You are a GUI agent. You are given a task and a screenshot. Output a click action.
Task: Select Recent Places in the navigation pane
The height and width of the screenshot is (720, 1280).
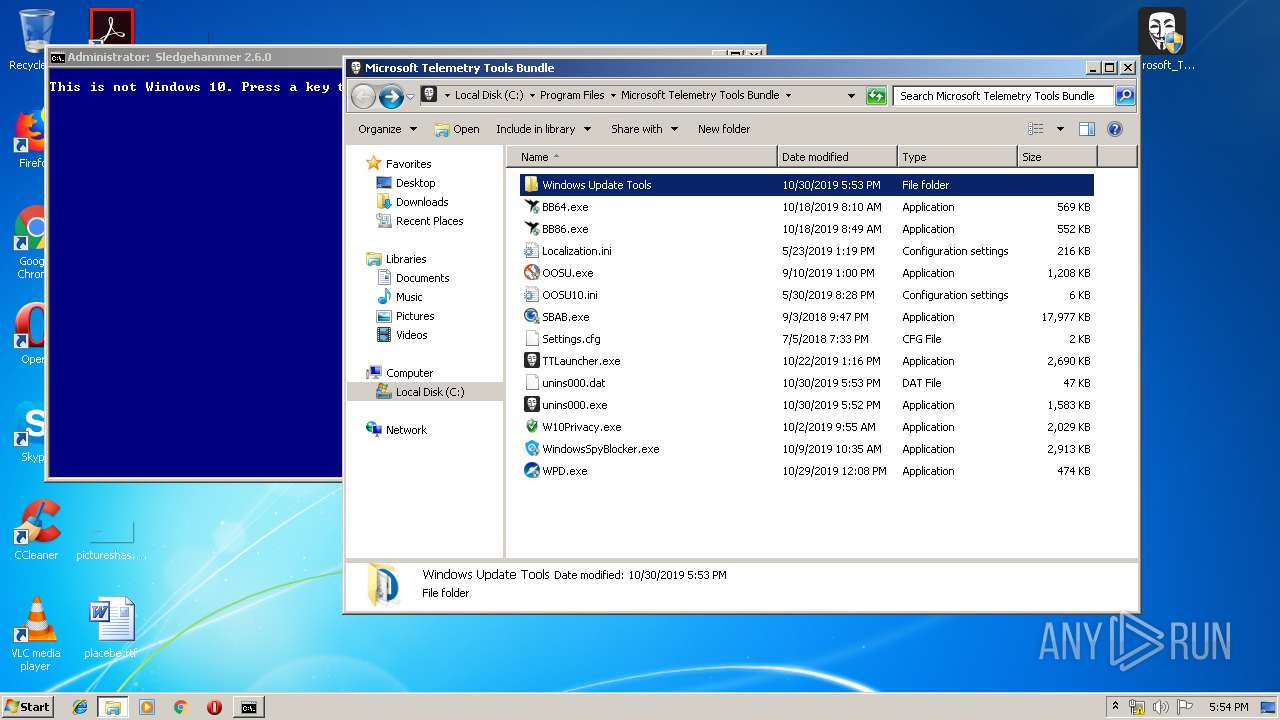[429, 221]
